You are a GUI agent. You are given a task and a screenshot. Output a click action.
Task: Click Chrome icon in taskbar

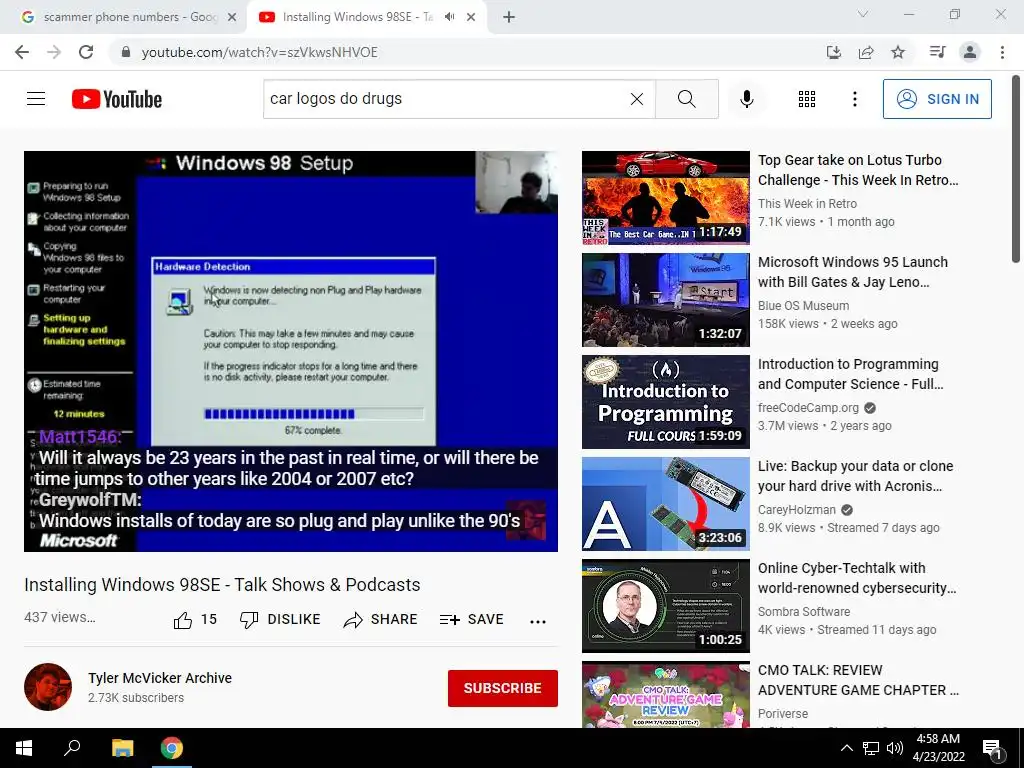click(172, 748)
